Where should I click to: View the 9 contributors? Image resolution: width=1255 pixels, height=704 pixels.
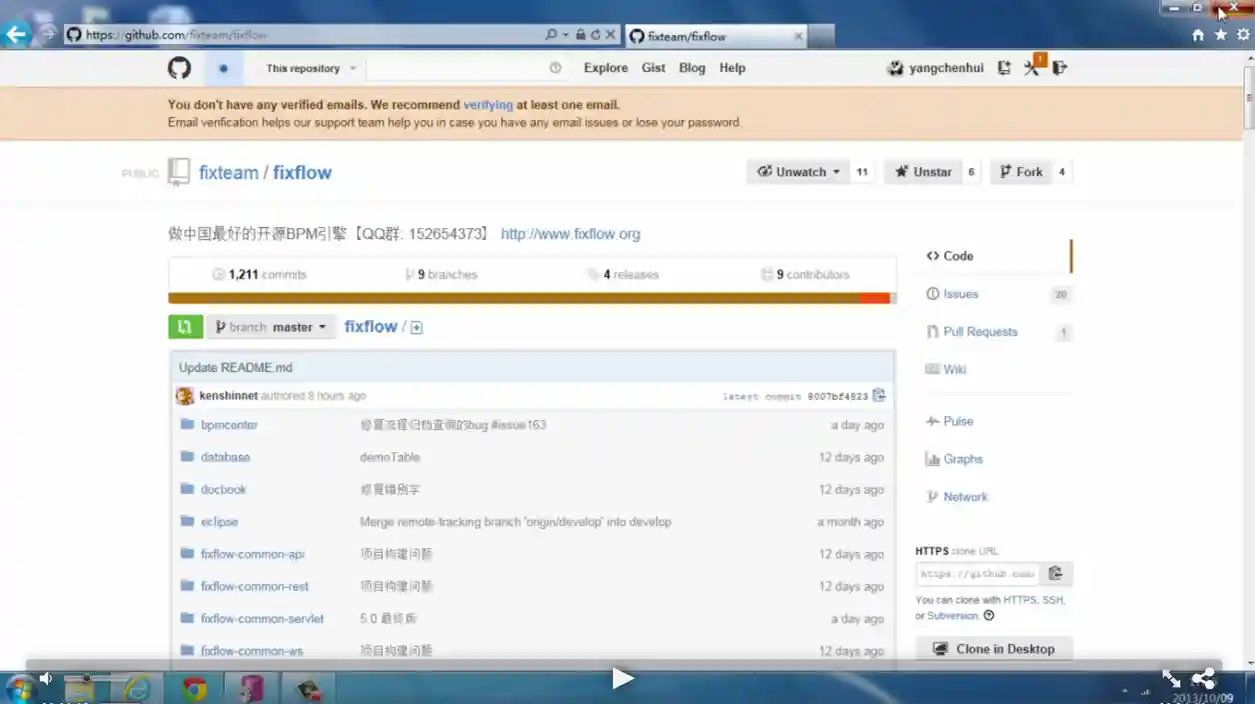click(805, 274)
